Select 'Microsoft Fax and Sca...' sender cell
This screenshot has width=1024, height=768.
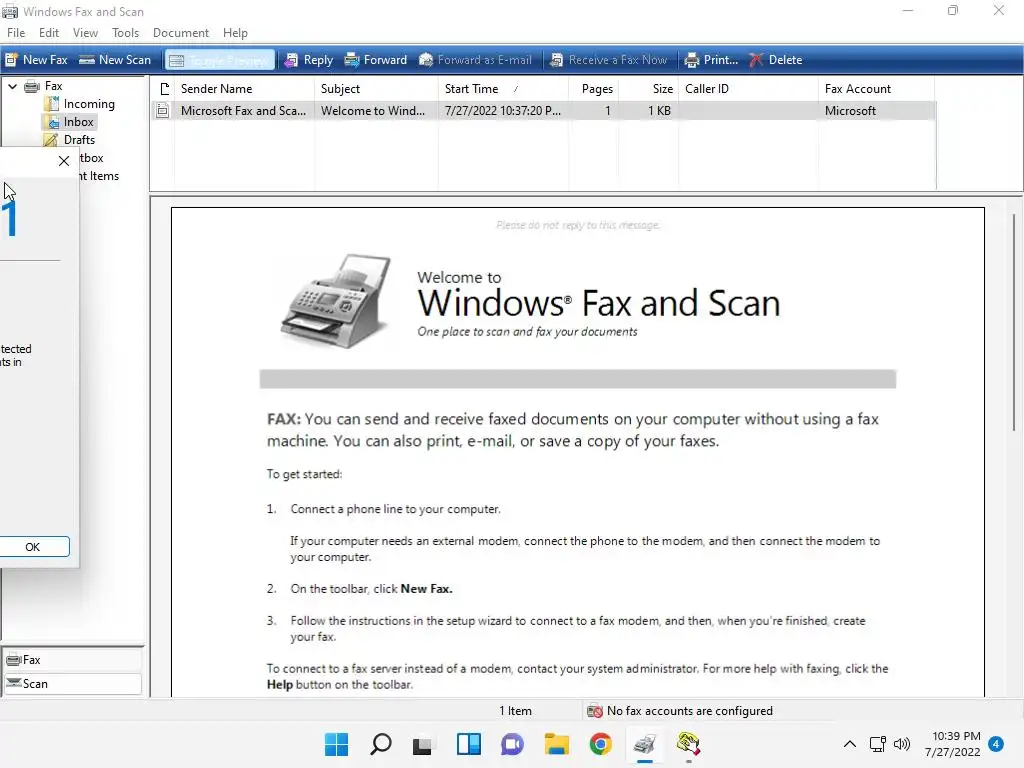click(x=244, y=111)
